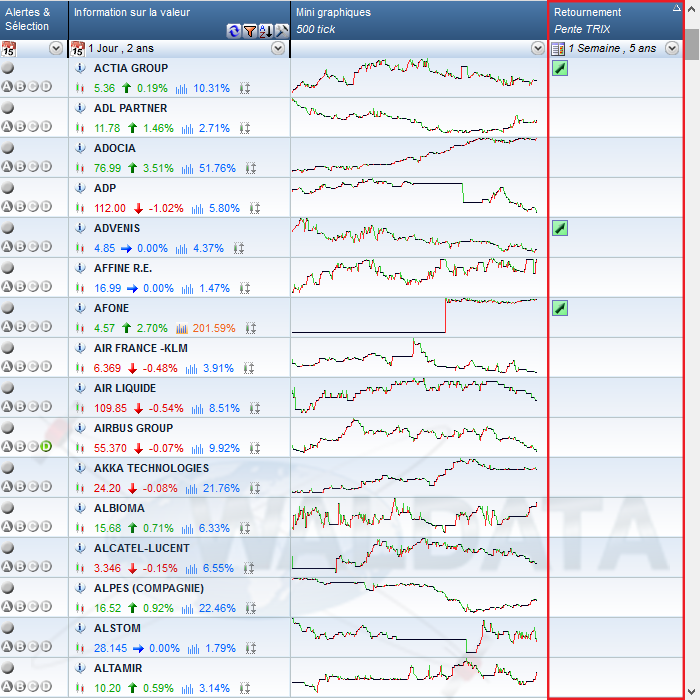Image resolution: width=700 pixels, height=700 pixels.
Task: Toggle alert A for ALSTOM
Action: pyautogui.click(x=7, y=646)
